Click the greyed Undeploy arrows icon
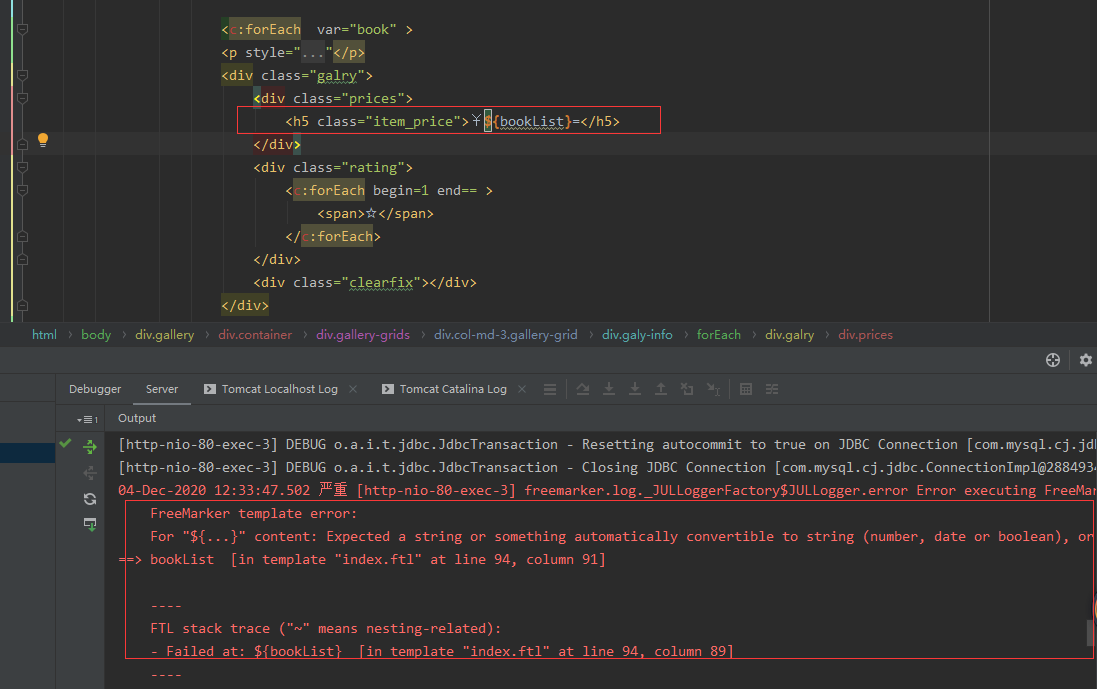The height and width of the screenshot is (689, 1097). (x=90, y=473)
